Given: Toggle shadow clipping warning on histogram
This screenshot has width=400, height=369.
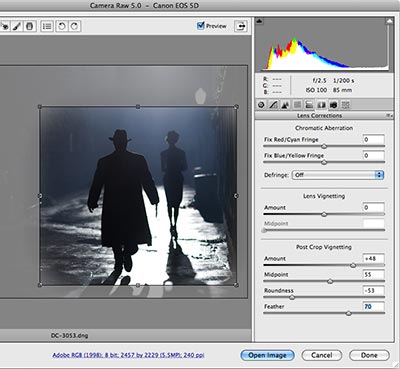Looking at the screenshot, I should click(x=259, y=21).
